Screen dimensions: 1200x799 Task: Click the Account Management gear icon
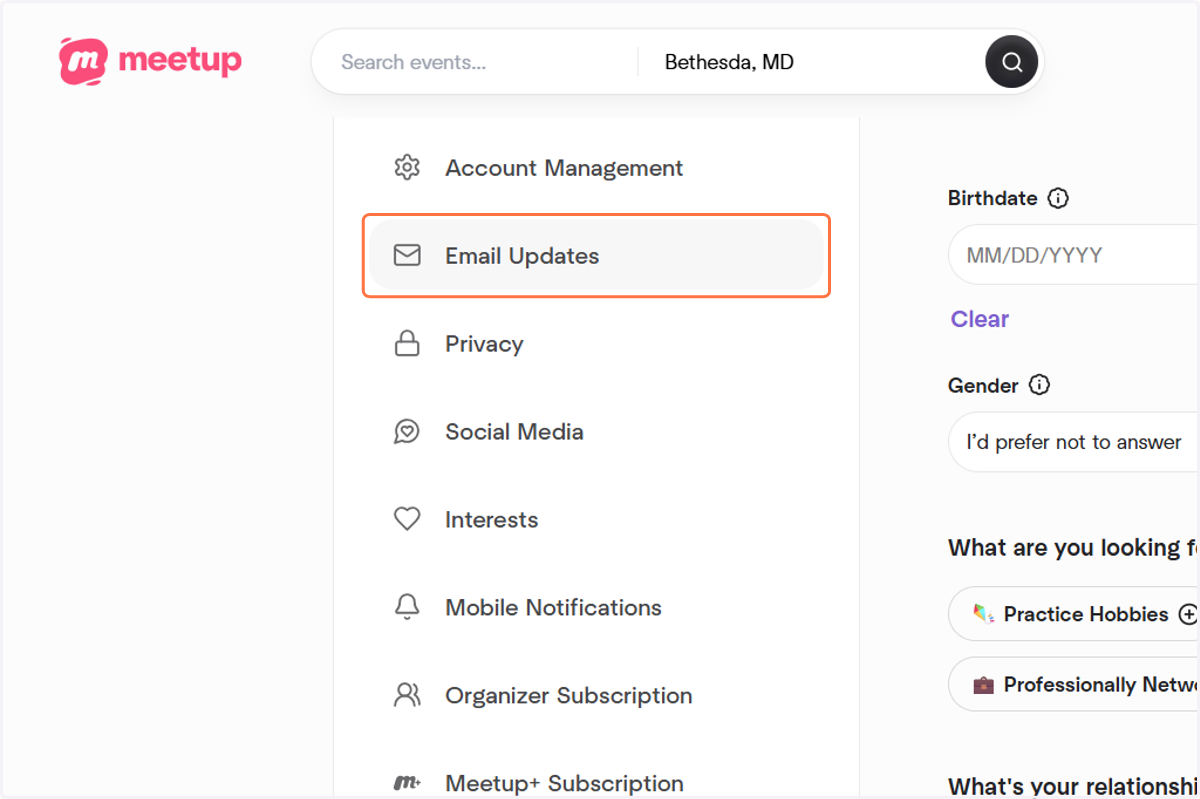(x=407, y=167)
